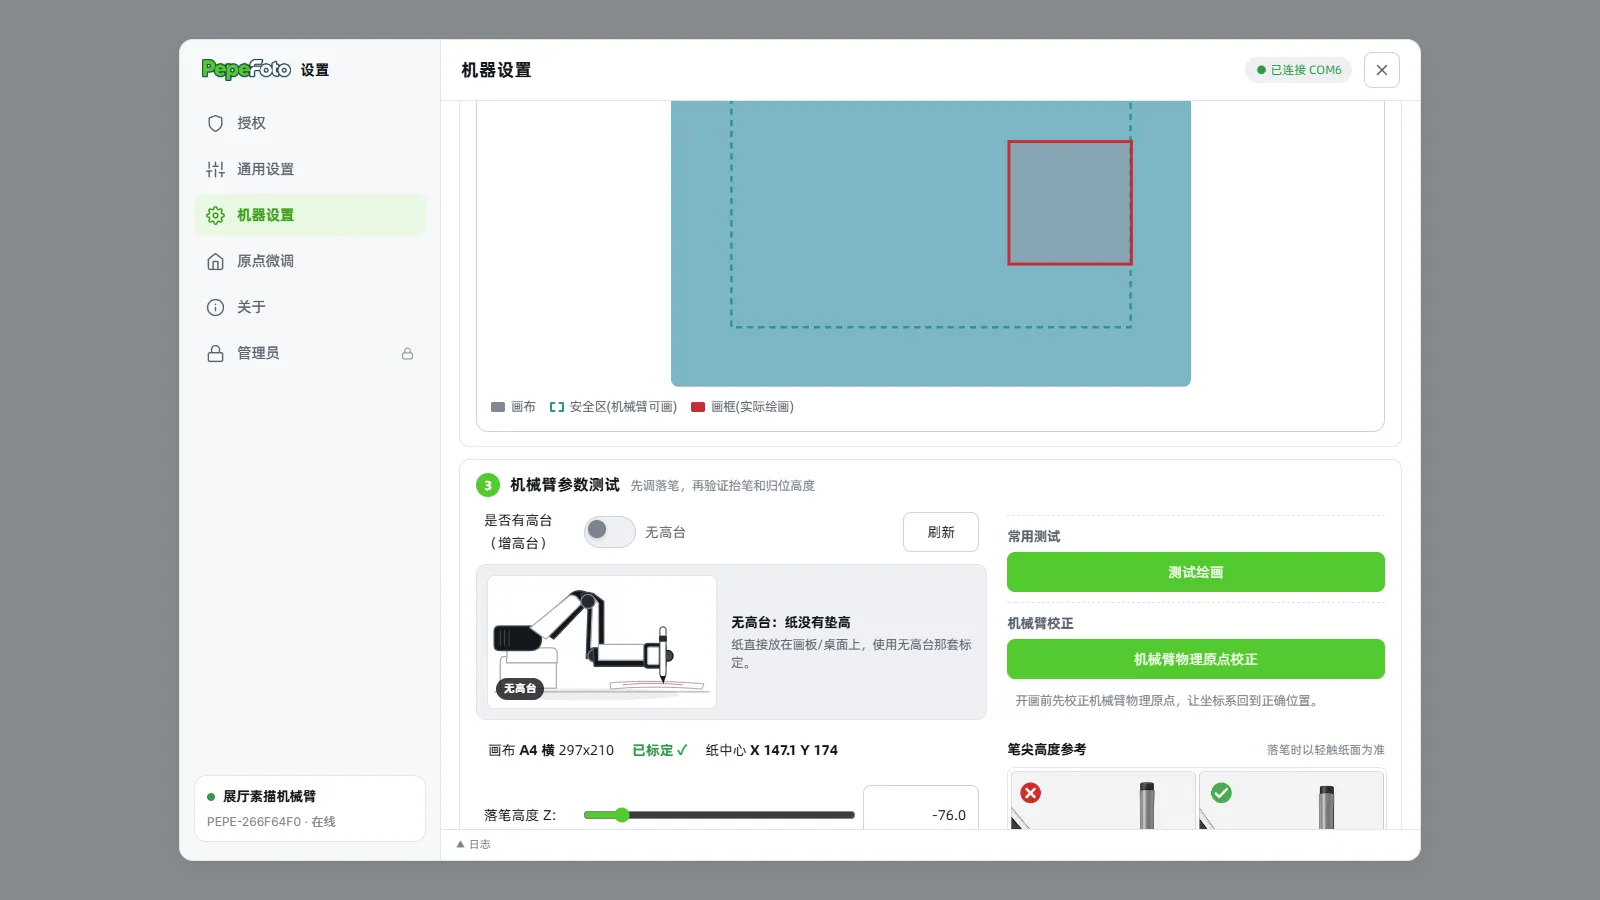Viewport: 1600px width, 900px height.
Task: Go to the 原点微调 page
Action: point(310,261)
